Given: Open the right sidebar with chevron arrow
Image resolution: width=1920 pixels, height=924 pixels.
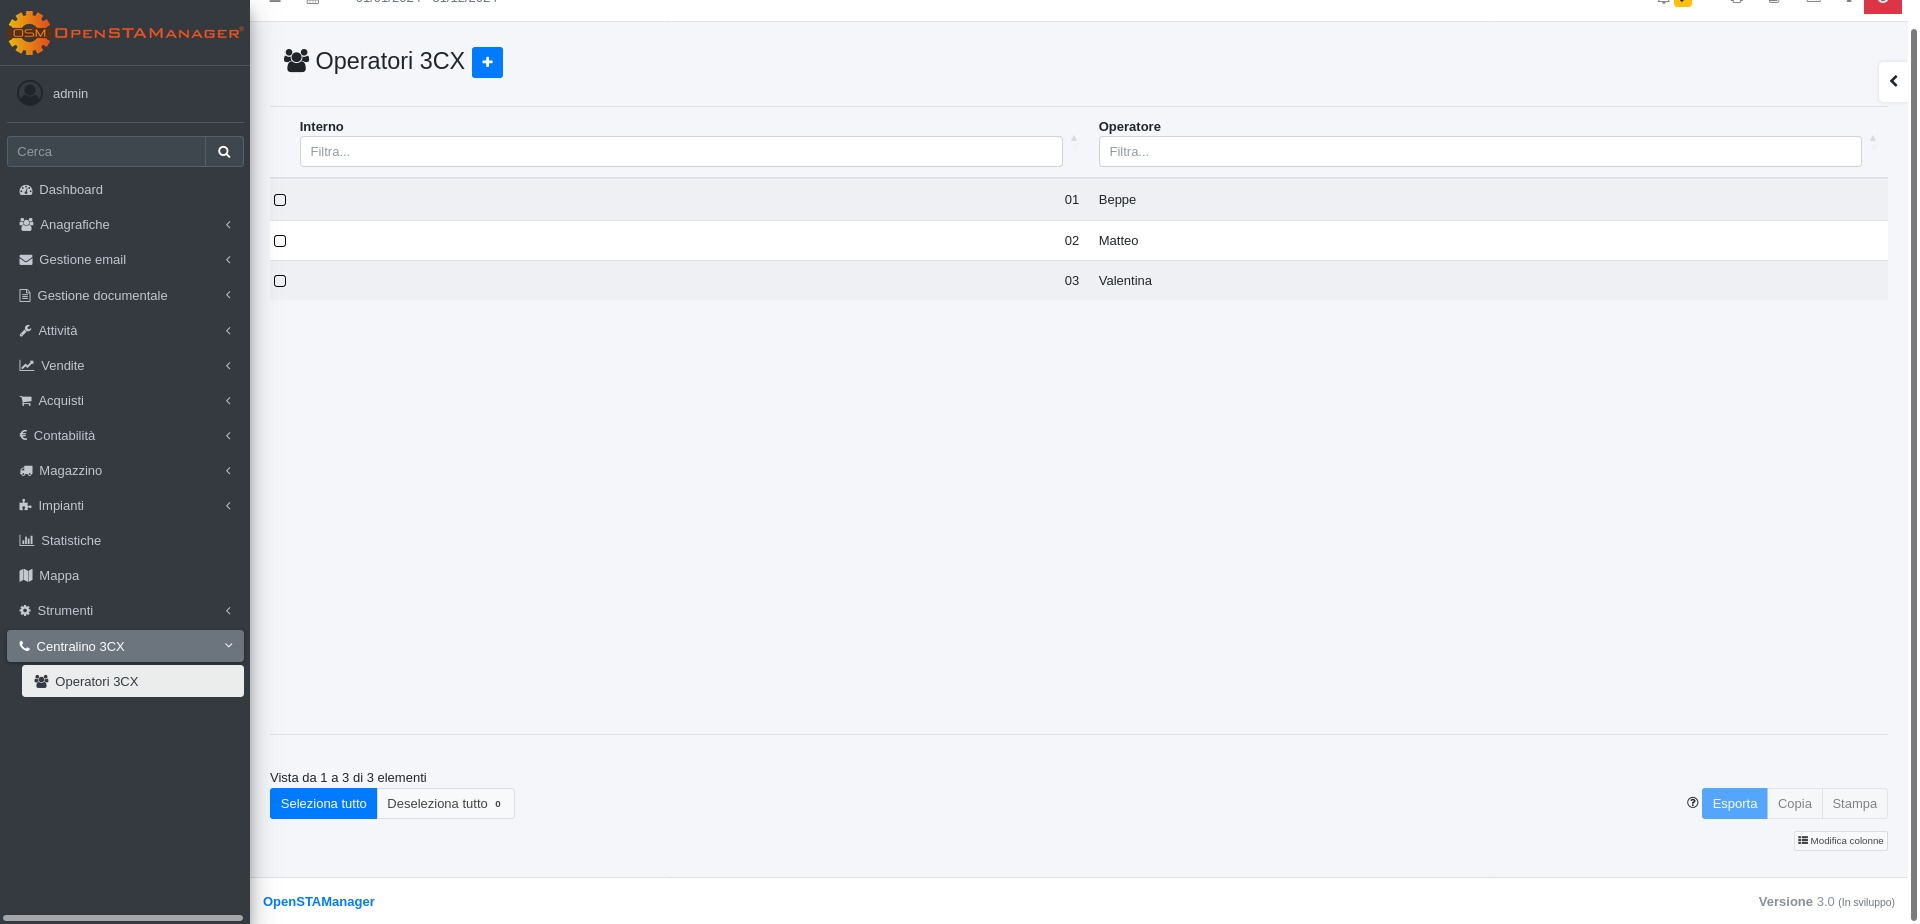Looking at the screenshot, I should coord(1893,81).
